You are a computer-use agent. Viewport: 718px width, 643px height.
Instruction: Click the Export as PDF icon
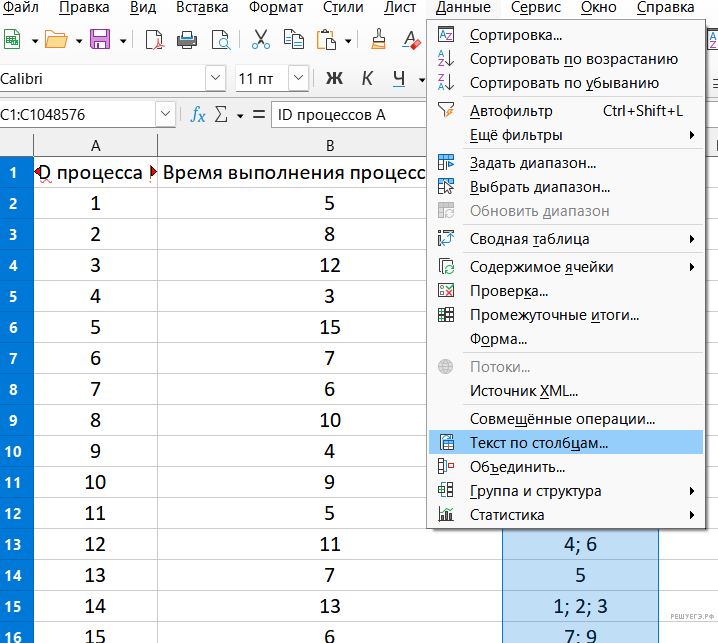155,40
